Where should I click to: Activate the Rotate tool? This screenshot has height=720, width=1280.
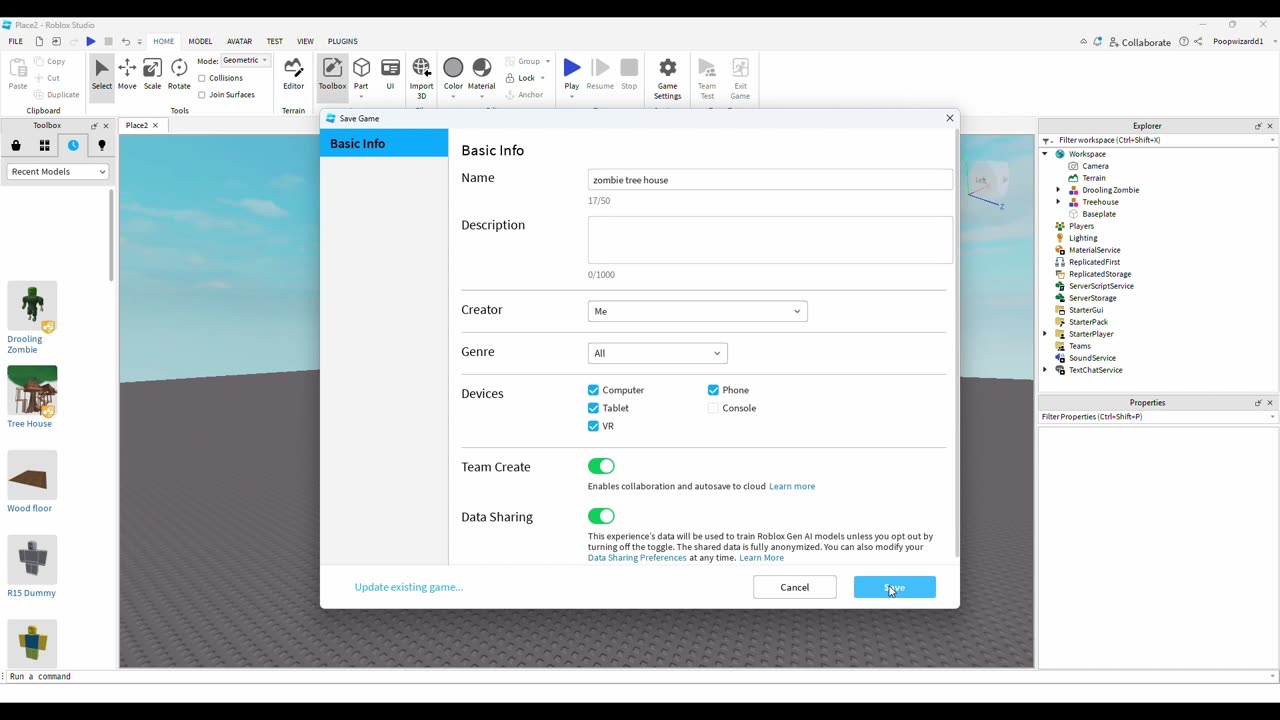pos(179,74)
